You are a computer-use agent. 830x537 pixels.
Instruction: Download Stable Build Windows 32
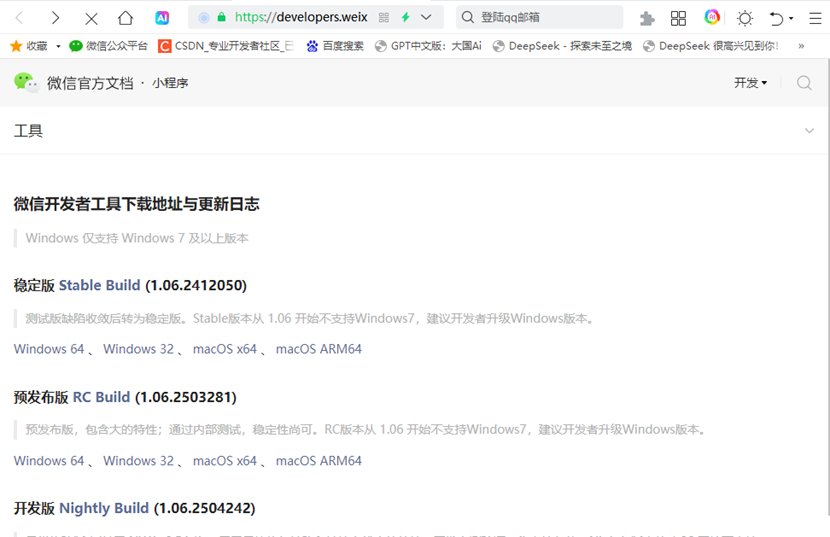[x=138, y=349]
